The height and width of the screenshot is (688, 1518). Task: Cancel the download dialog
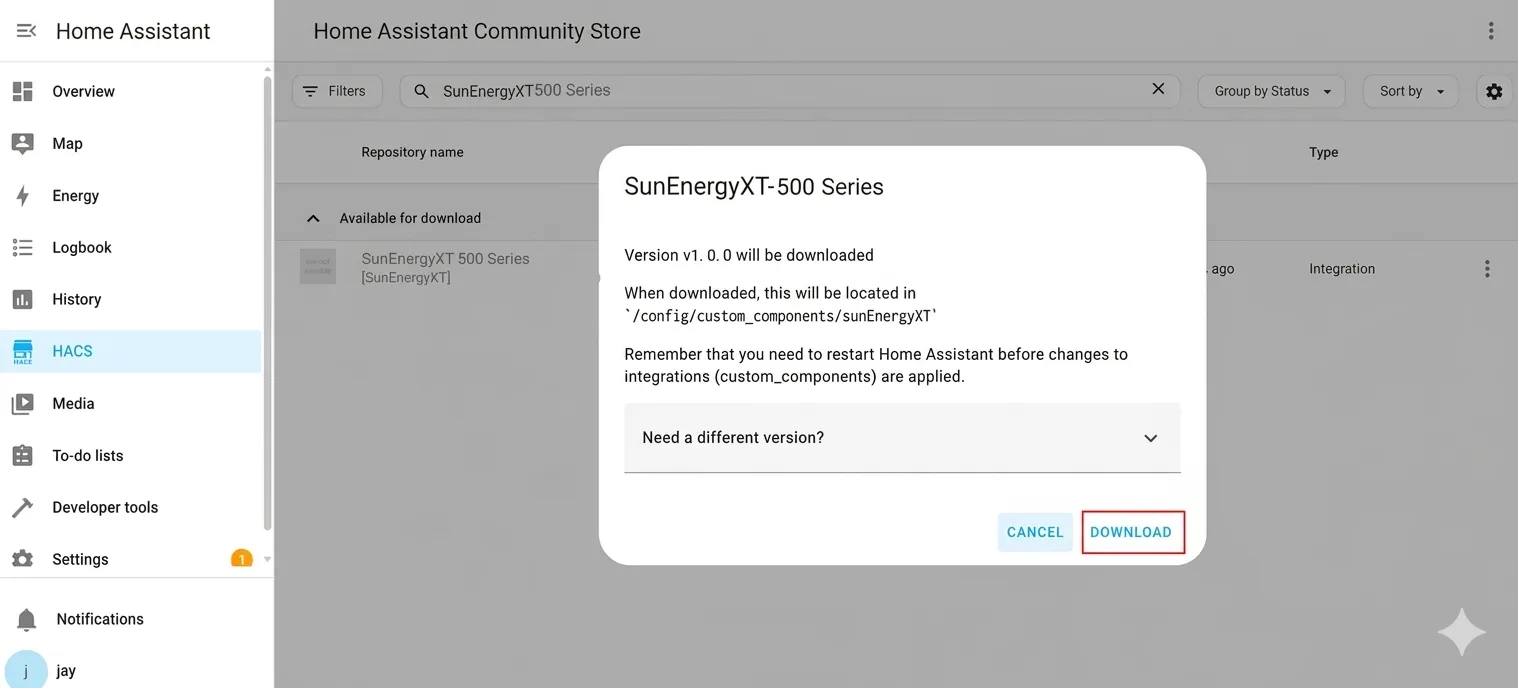coord(1035,532)
